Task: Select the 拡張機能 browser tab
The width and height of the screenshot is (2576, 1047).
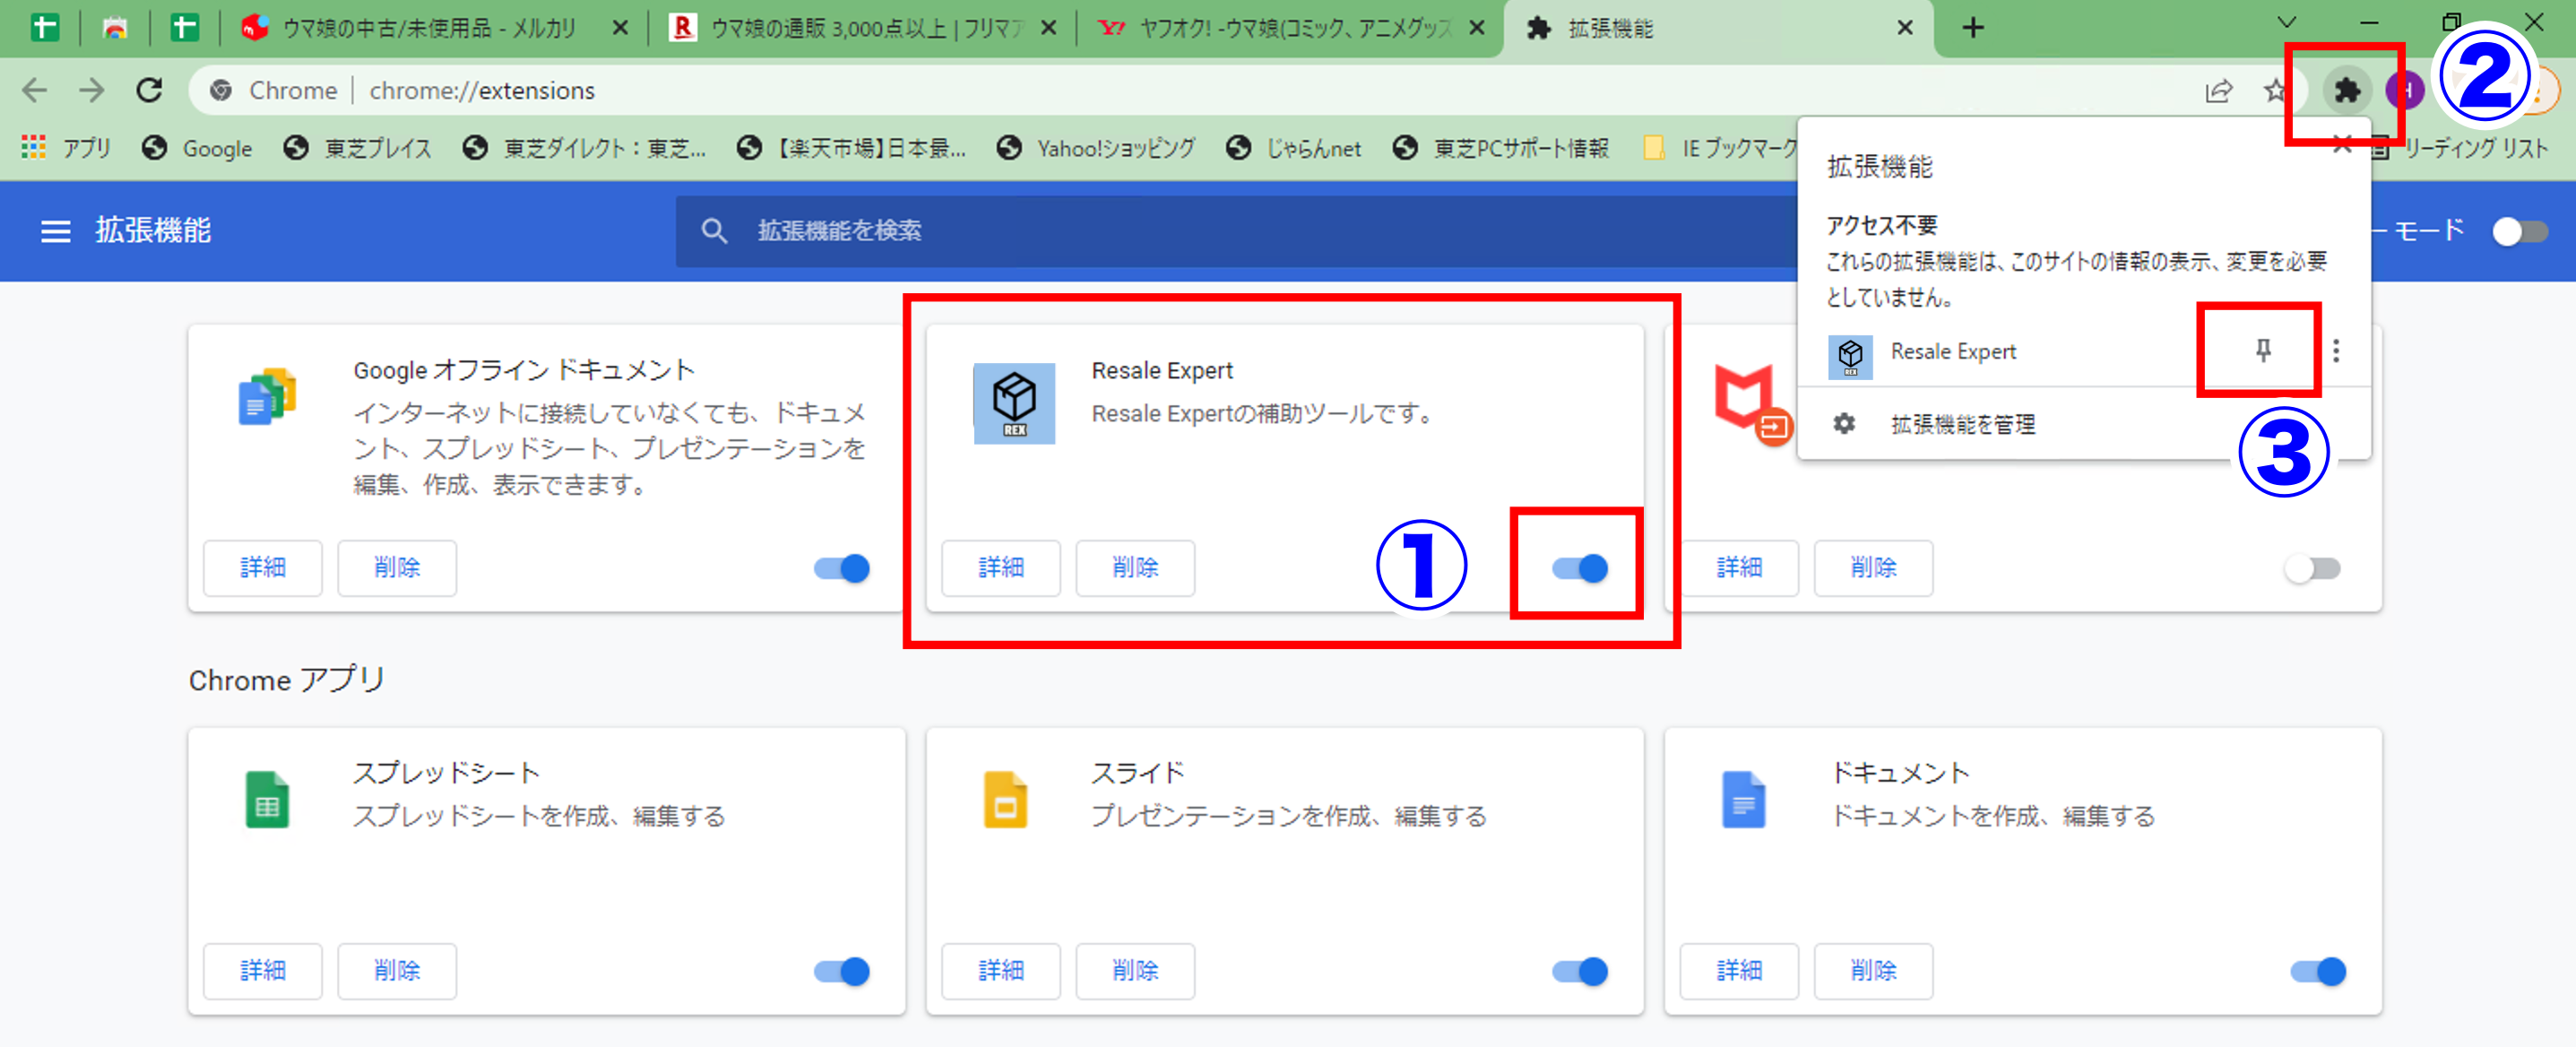Action: coord(1718,28)
